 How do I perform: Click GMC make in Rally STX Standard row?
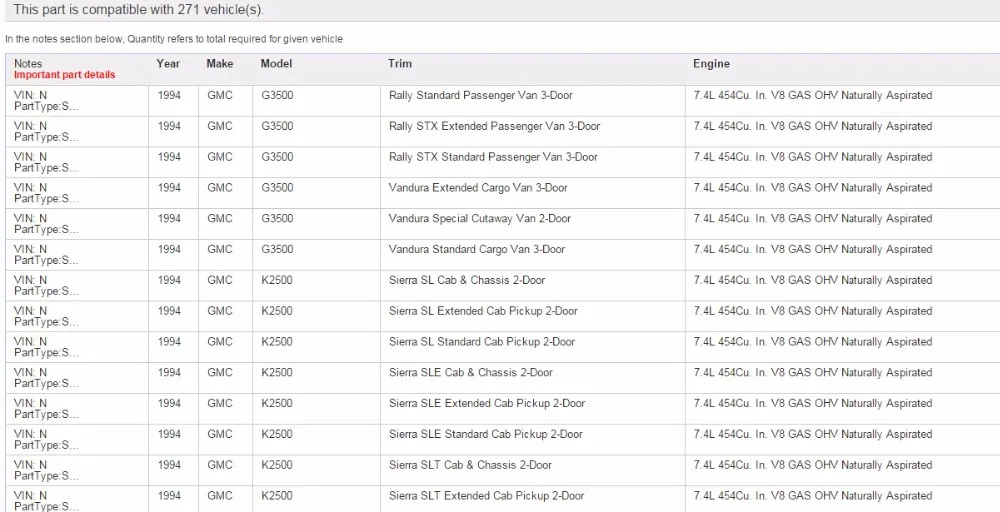220,157
